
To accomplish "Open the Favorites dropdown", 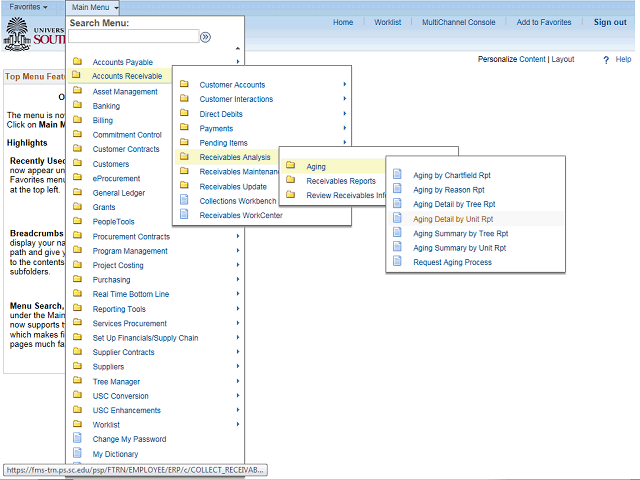I will [27, 7].
